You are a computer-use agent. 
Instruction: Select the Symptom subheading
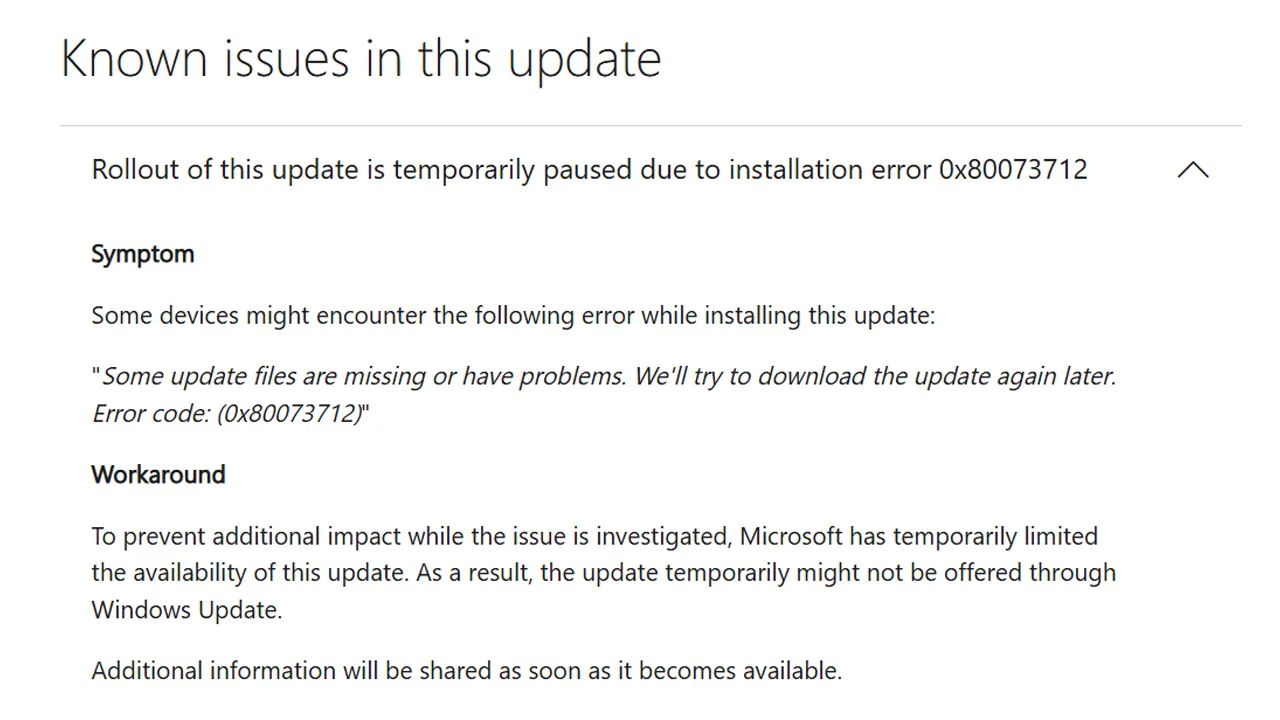pos(142,254)
